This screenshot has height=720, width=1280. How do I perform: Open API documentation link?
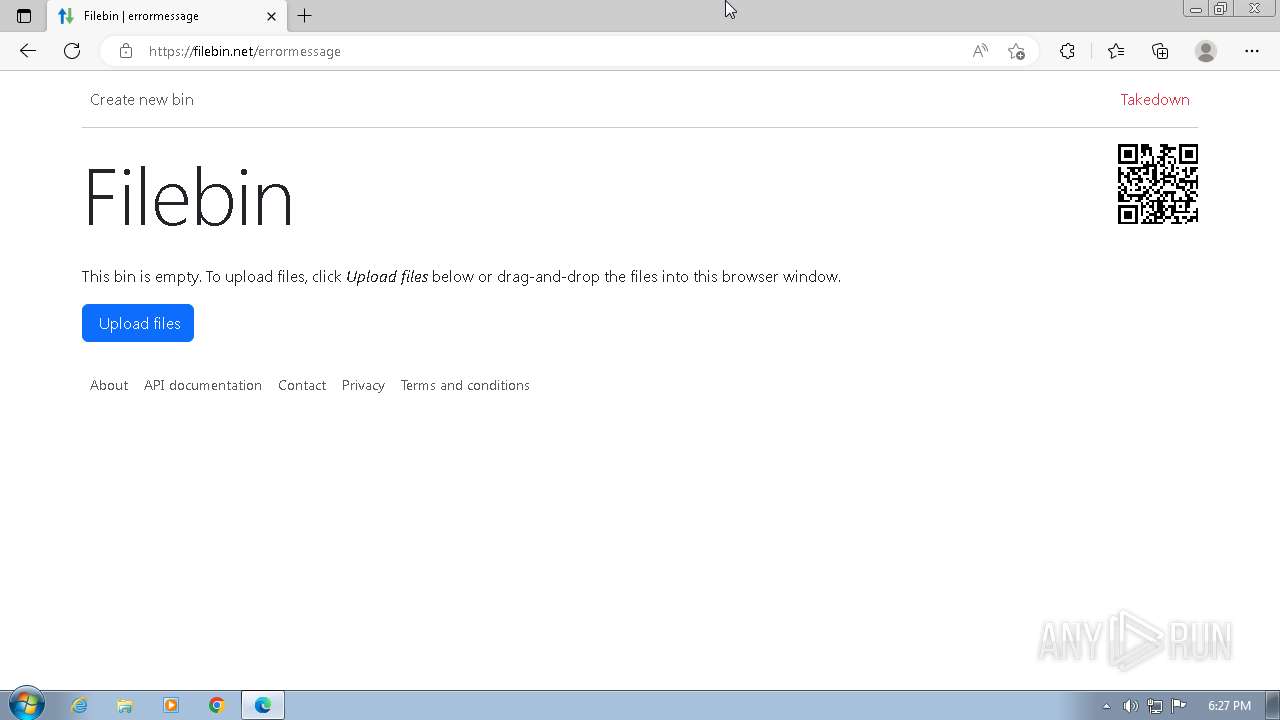point(203,385)
